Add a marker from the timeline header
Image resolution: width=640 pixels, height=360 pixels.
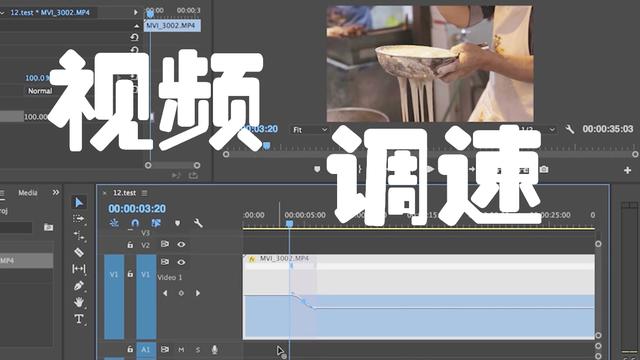coord(177,223)
